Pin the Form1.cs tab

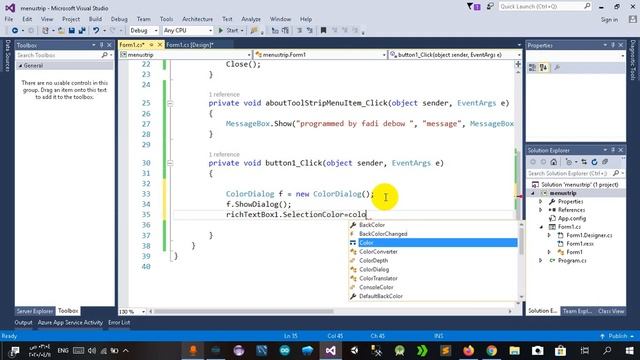151,45
